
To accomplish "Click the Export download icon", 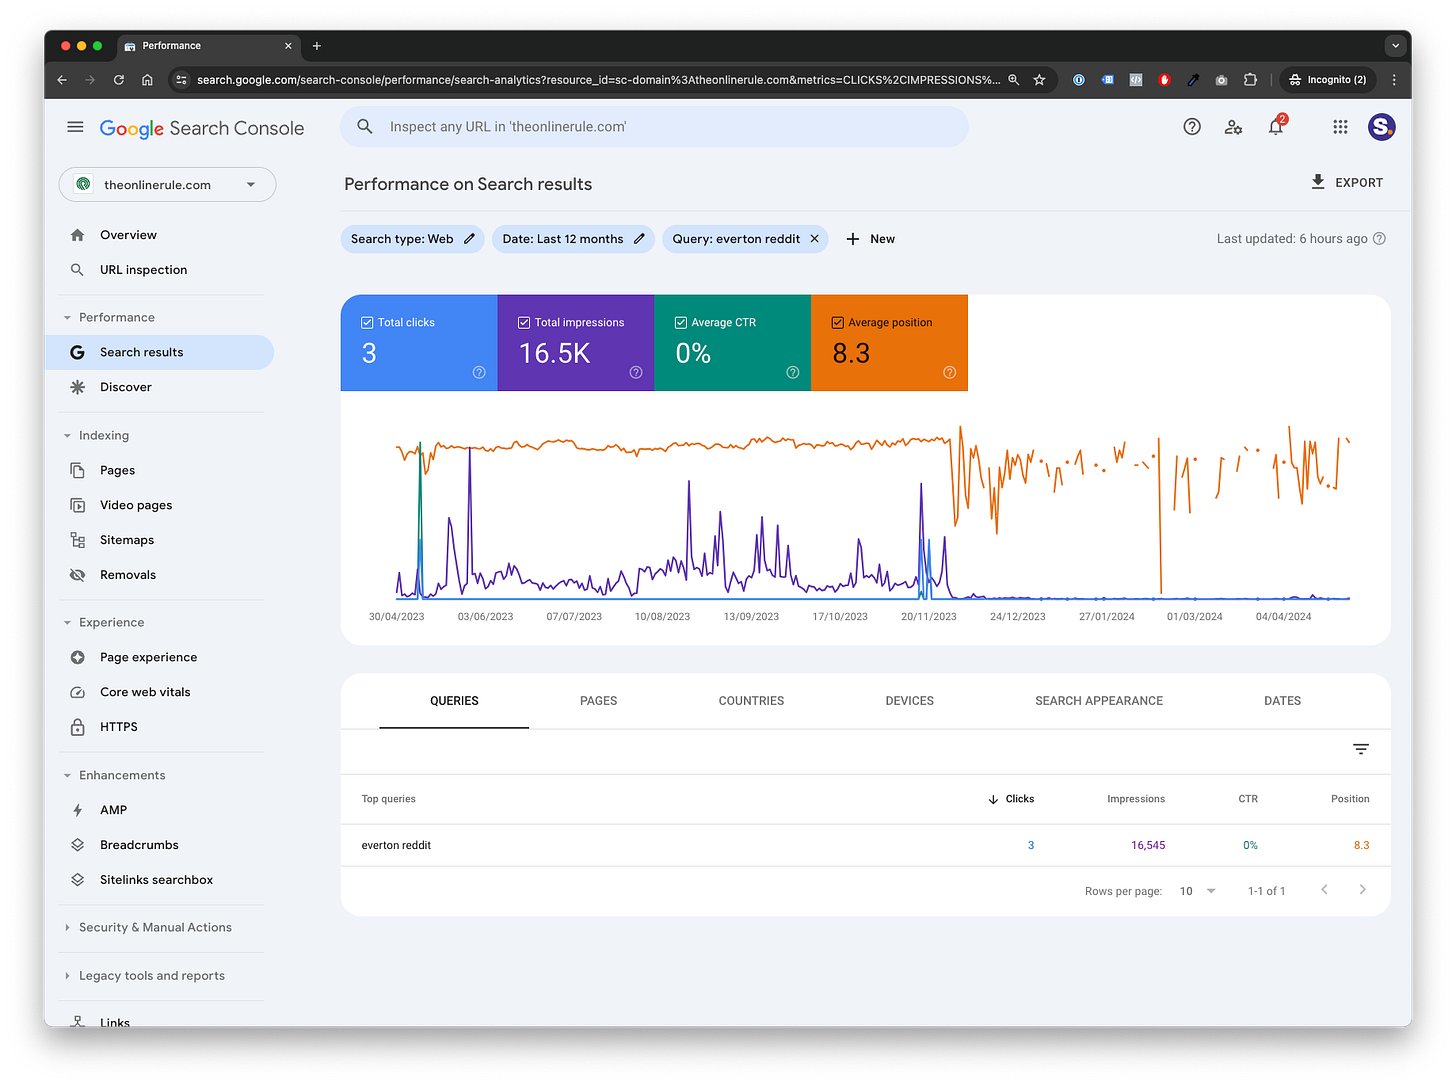I will [1318, 182].
